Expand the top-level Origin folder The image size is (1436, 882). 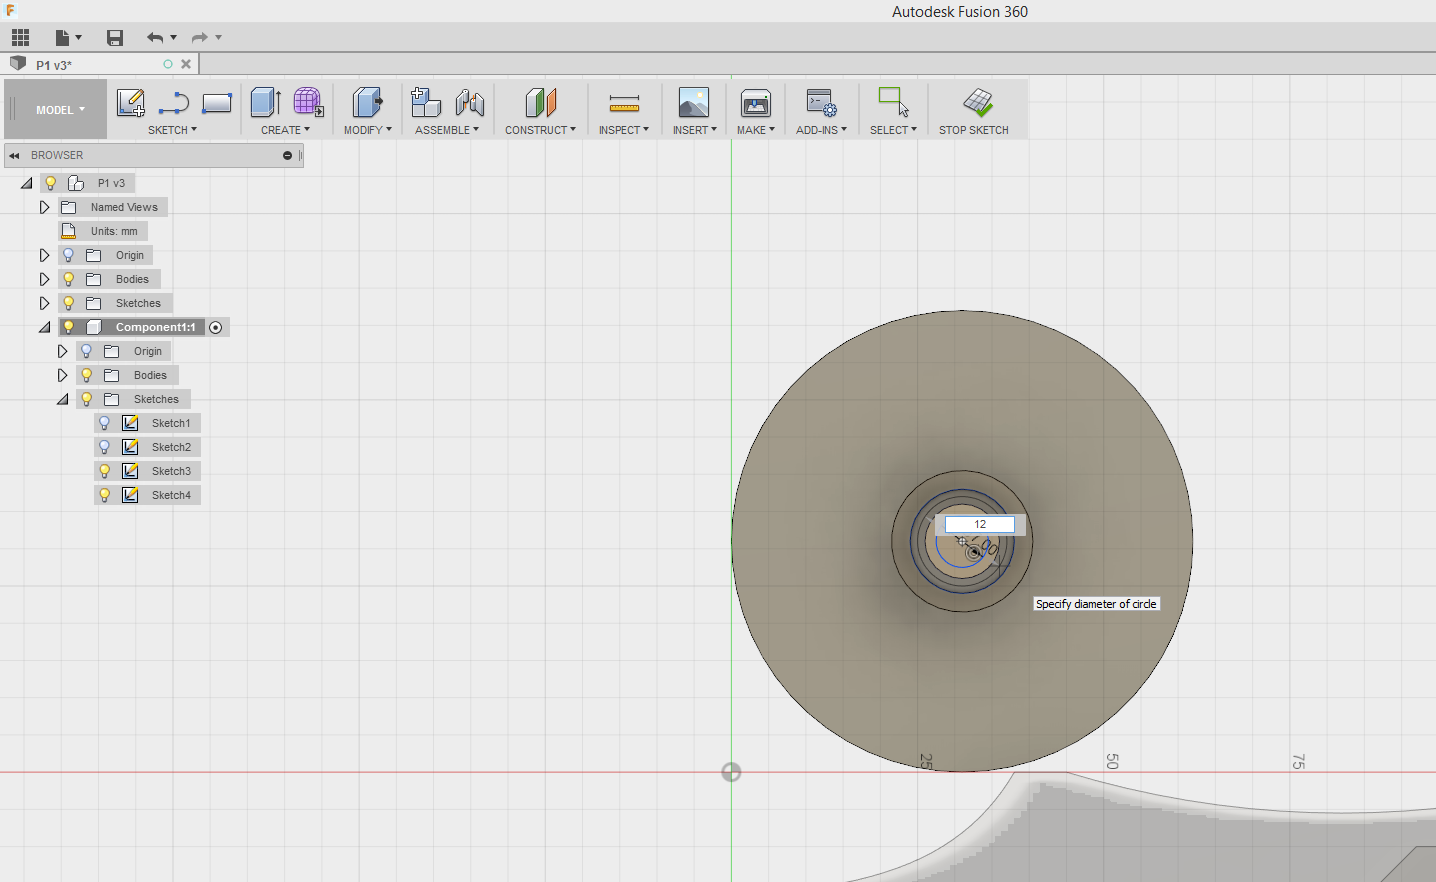pos(44,255)
